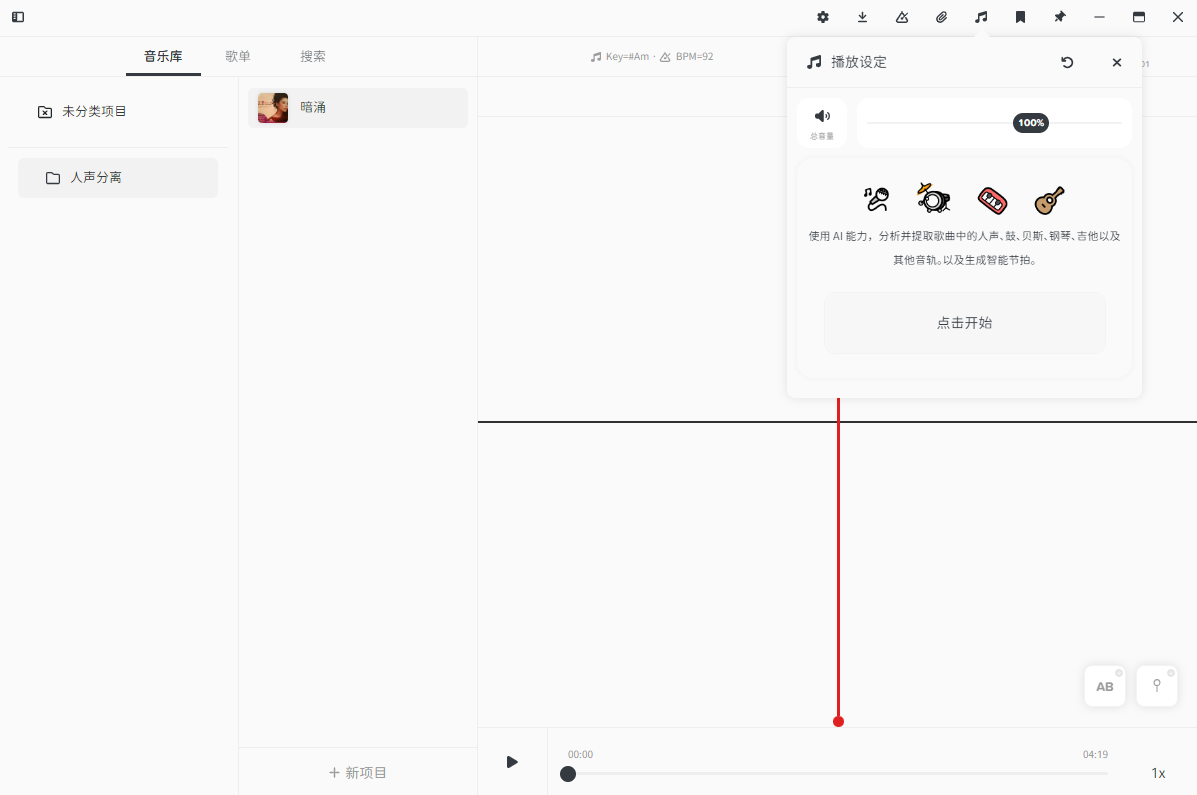
Task: Open the playback settings music note icon
Action: coord(980,17)
